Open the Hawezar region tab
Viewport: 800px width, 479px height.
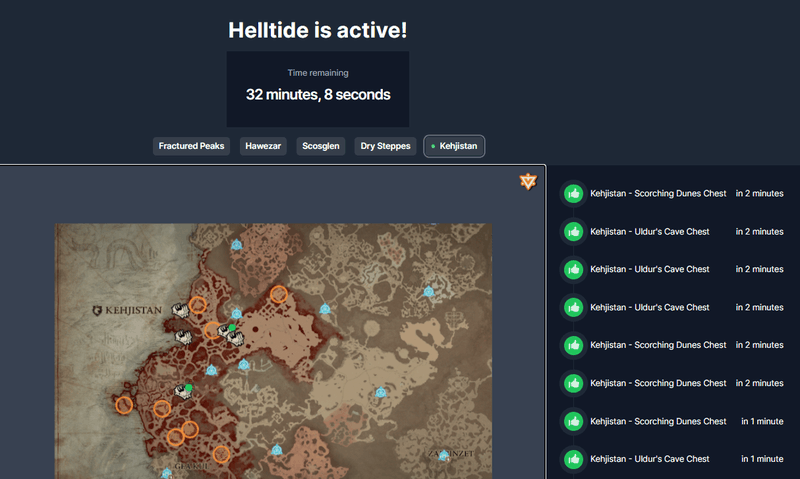[263, 146]
